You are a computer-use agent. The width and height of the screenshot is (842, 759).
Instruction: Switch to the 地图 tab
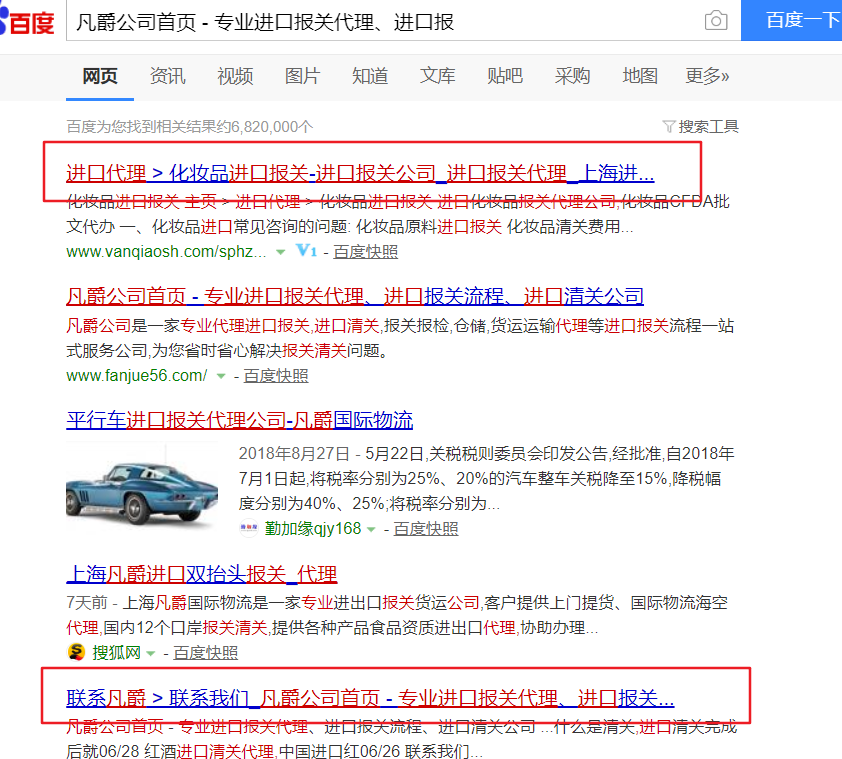tap(640, 76)
